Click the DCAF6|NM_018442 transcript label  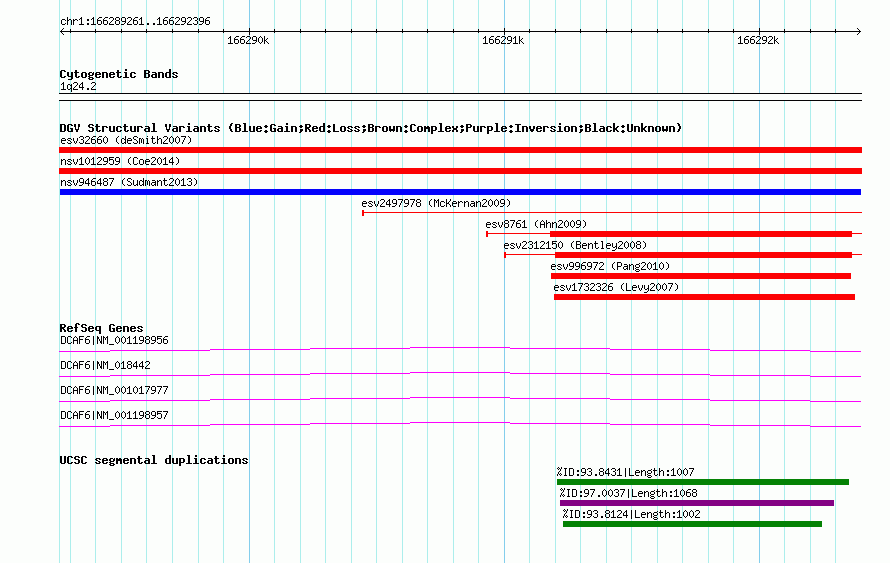tap(105, 365)
